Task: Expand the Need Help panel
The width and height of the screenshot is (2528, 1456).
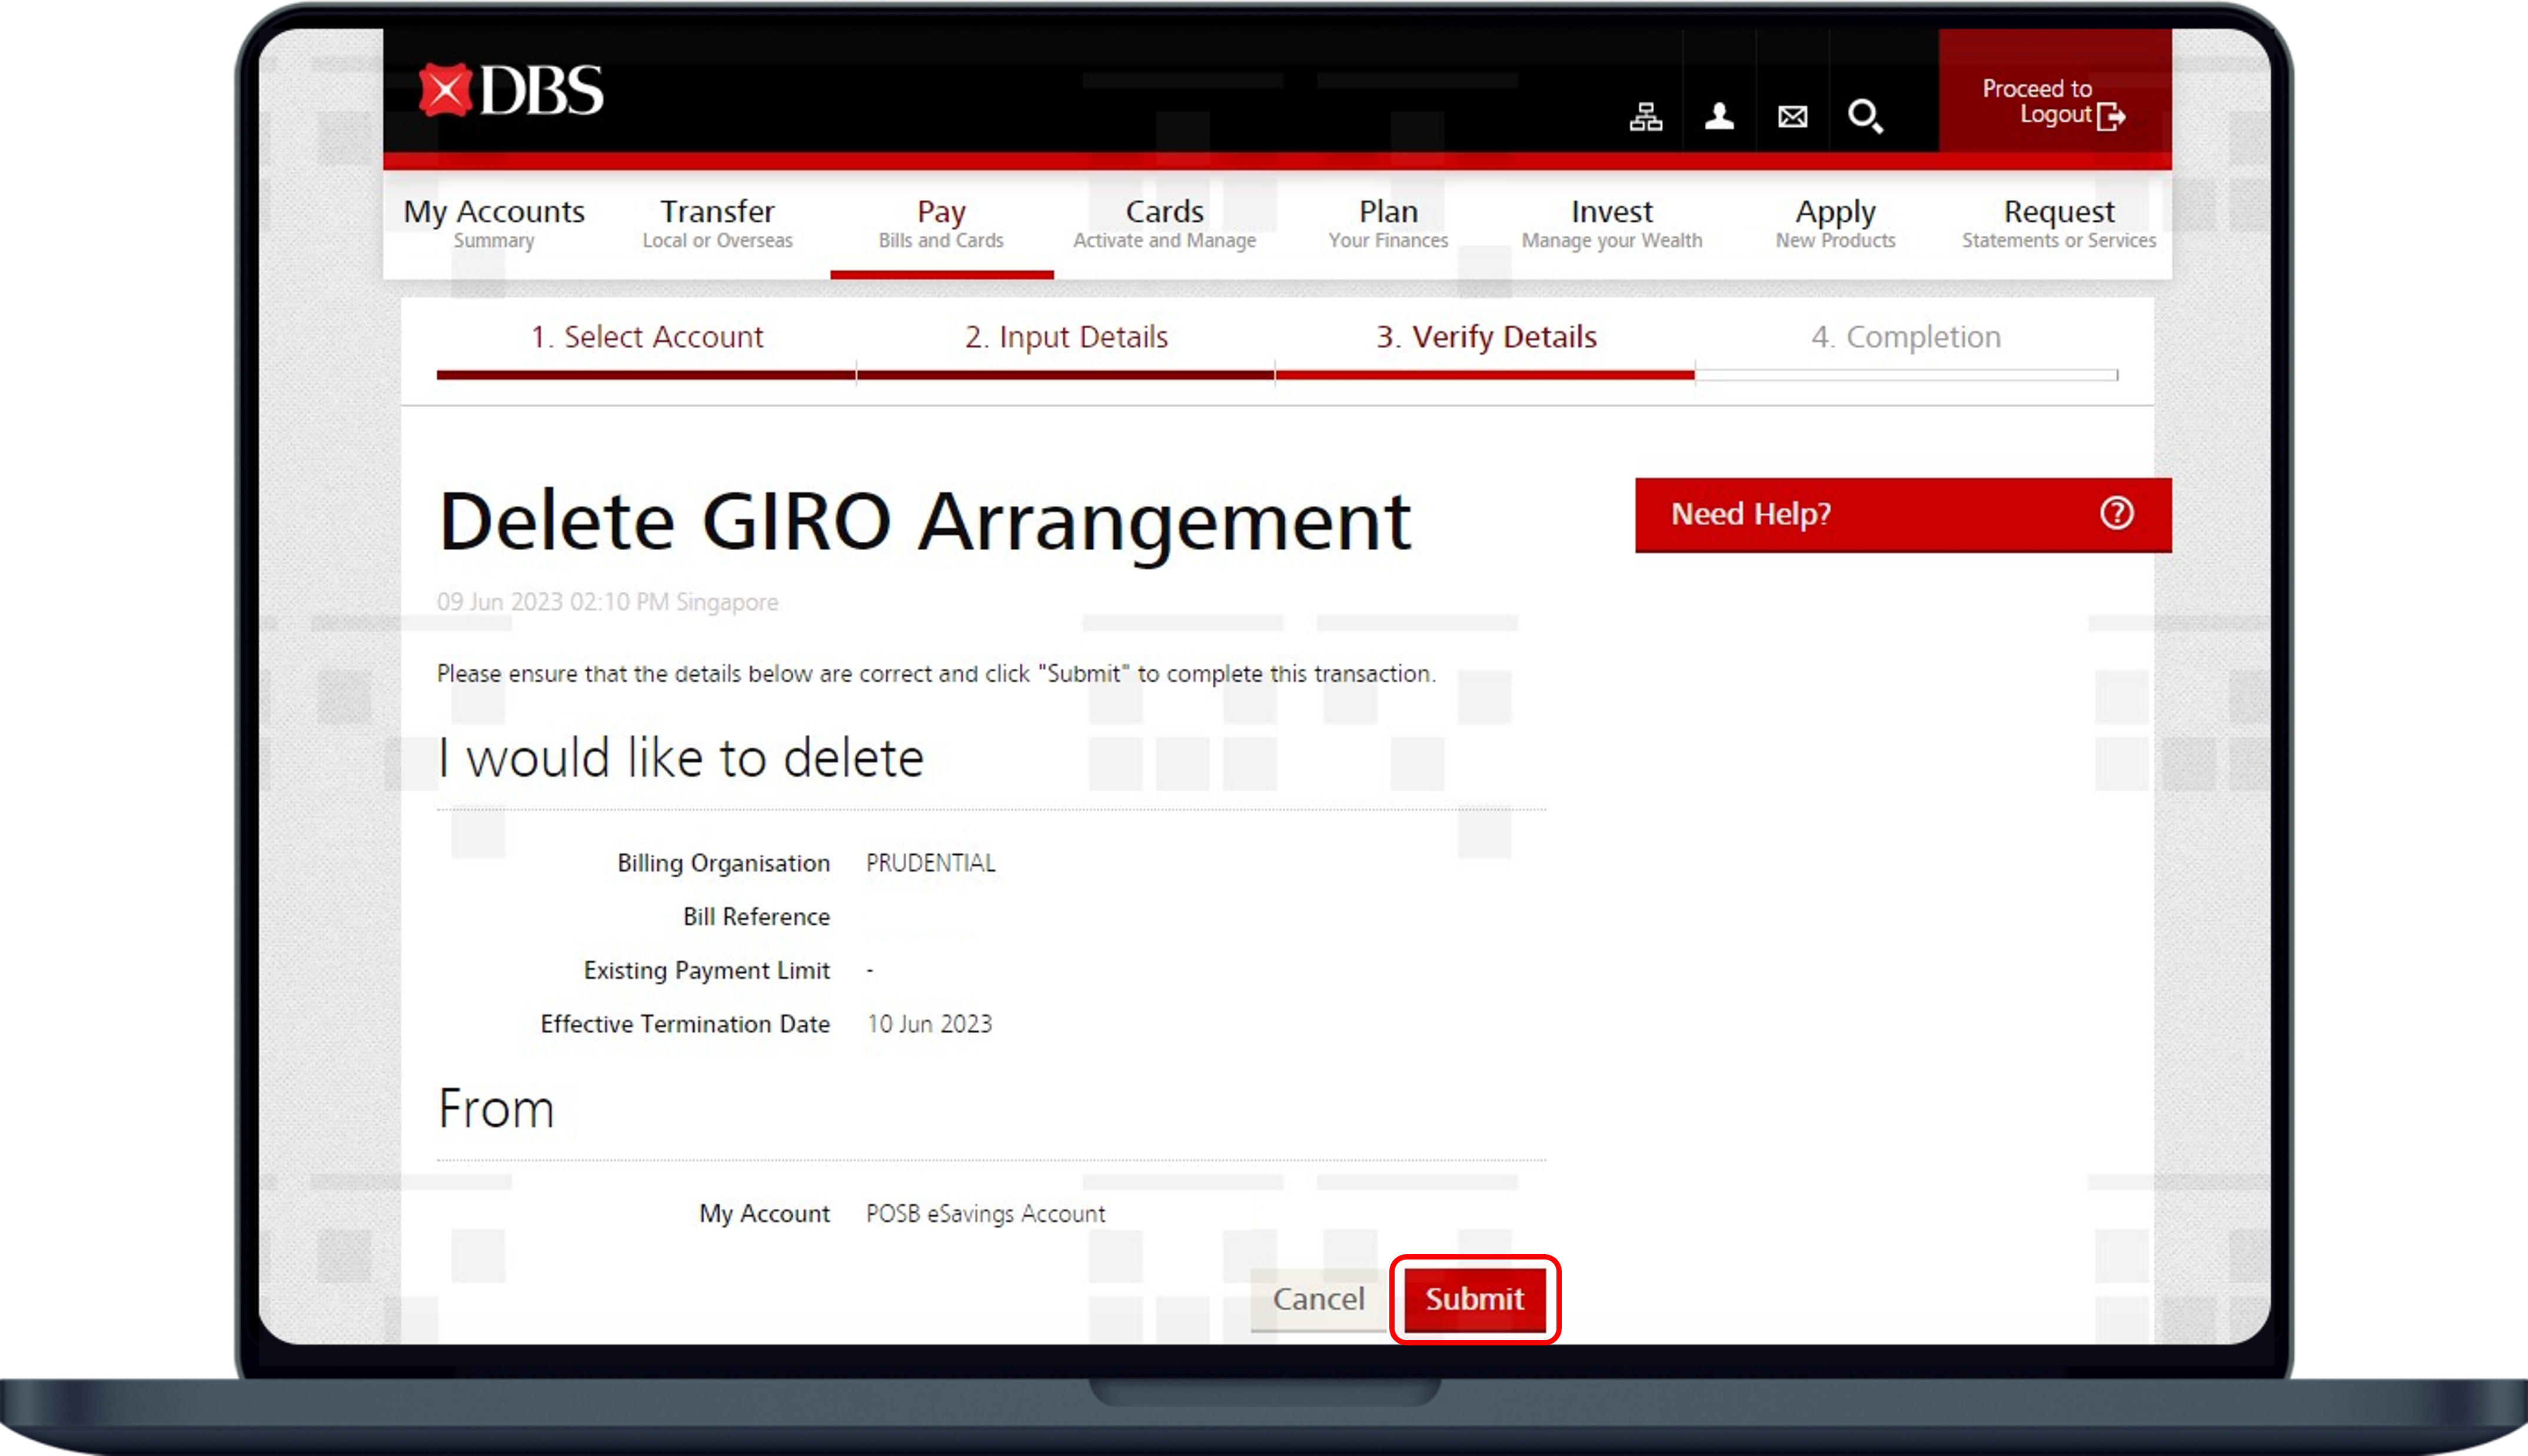Action: click(x=1750, y=514)
